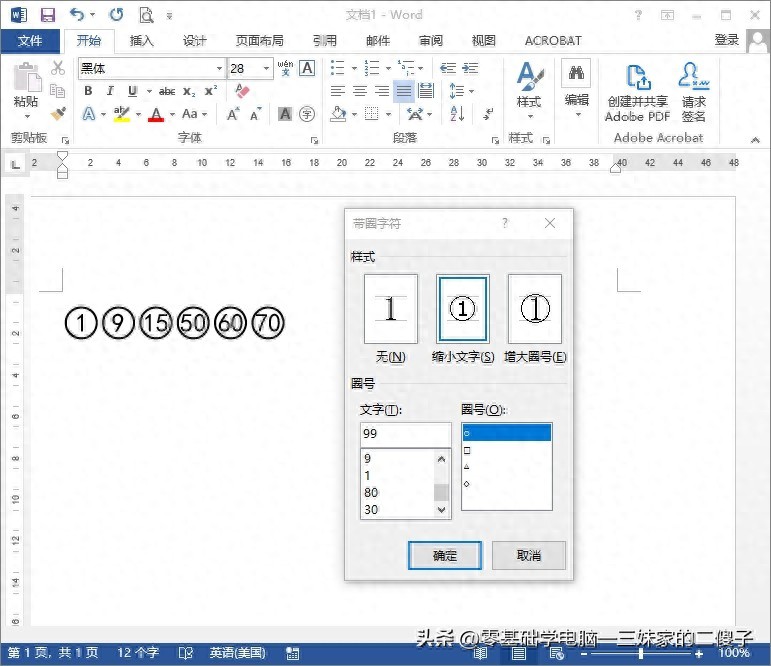
Task: Open the font size dropdown showing 28
Action: click(x=266, y=68)
